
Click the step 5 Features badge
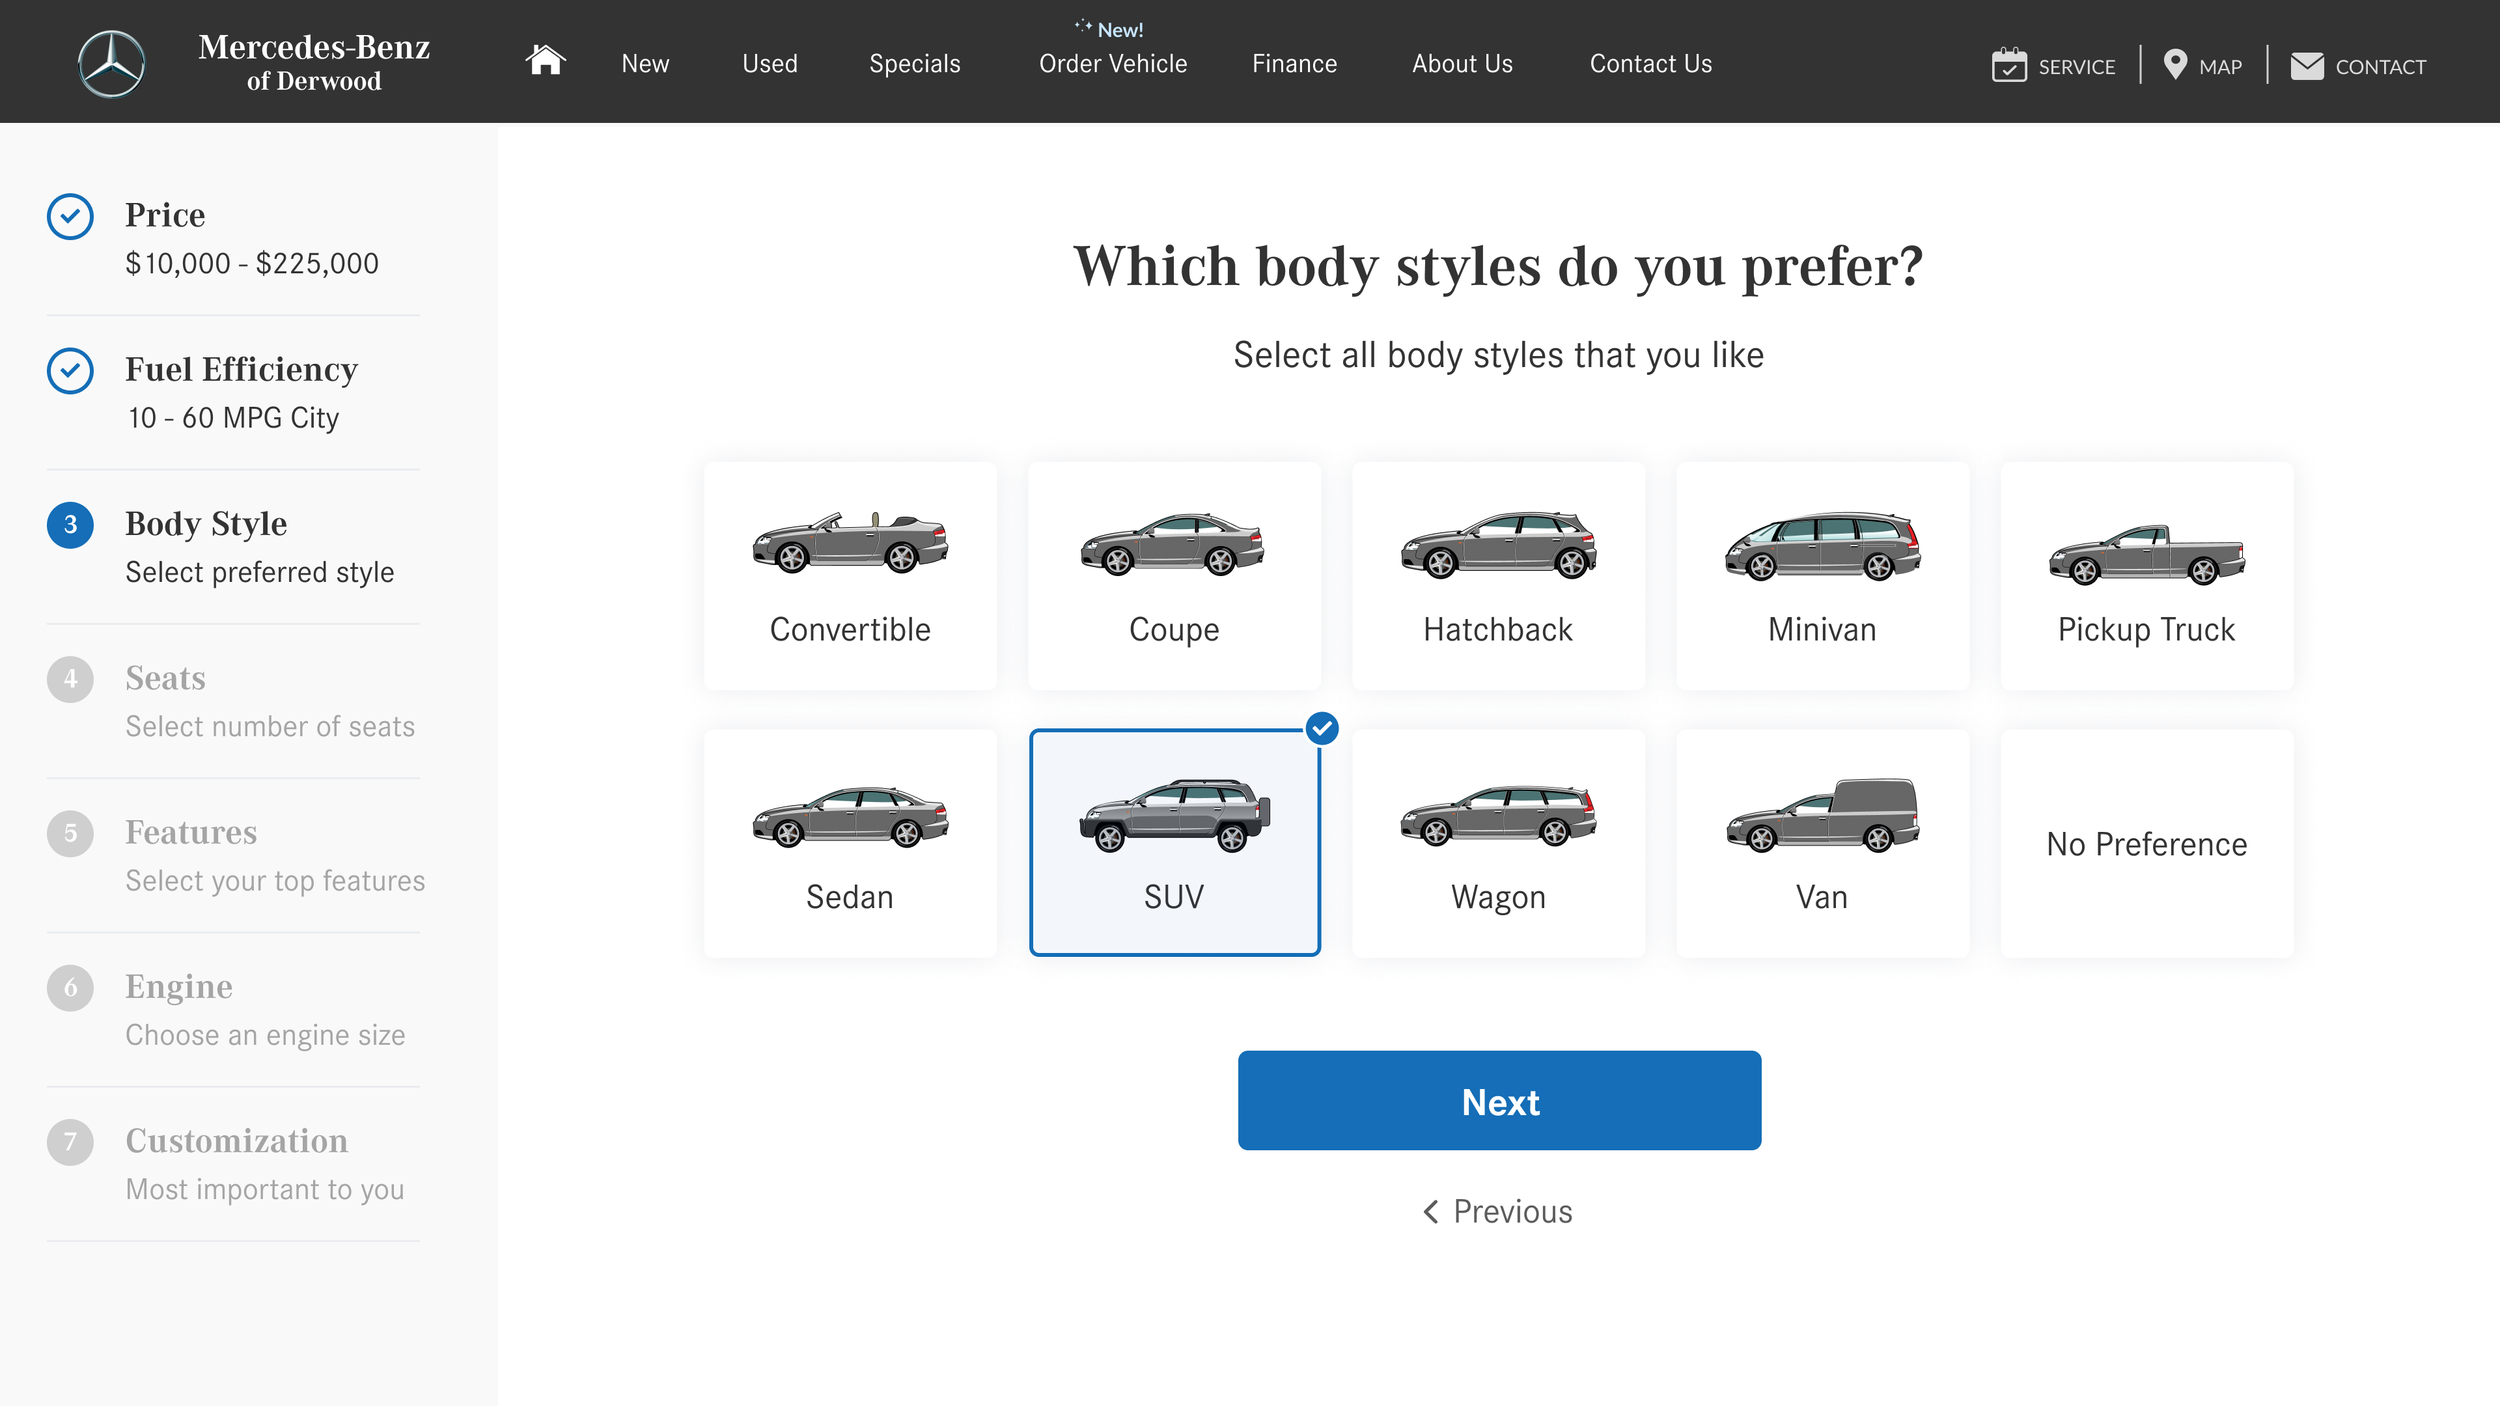[x=70, y=833]
